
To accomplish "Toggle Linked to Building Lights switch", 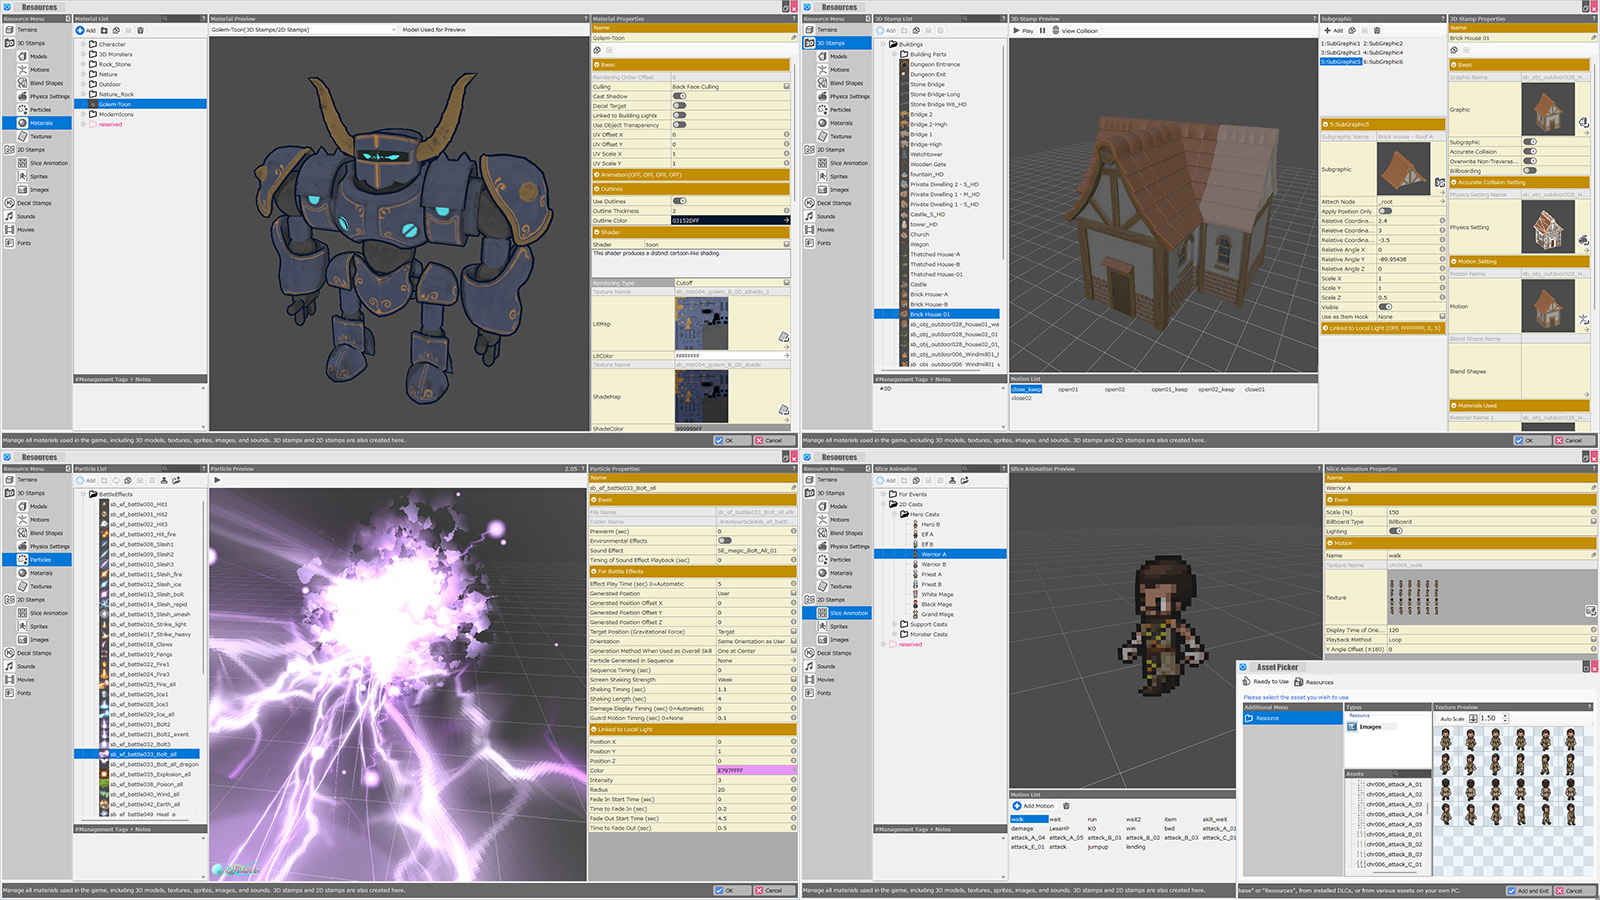I will tap(680, 115).
